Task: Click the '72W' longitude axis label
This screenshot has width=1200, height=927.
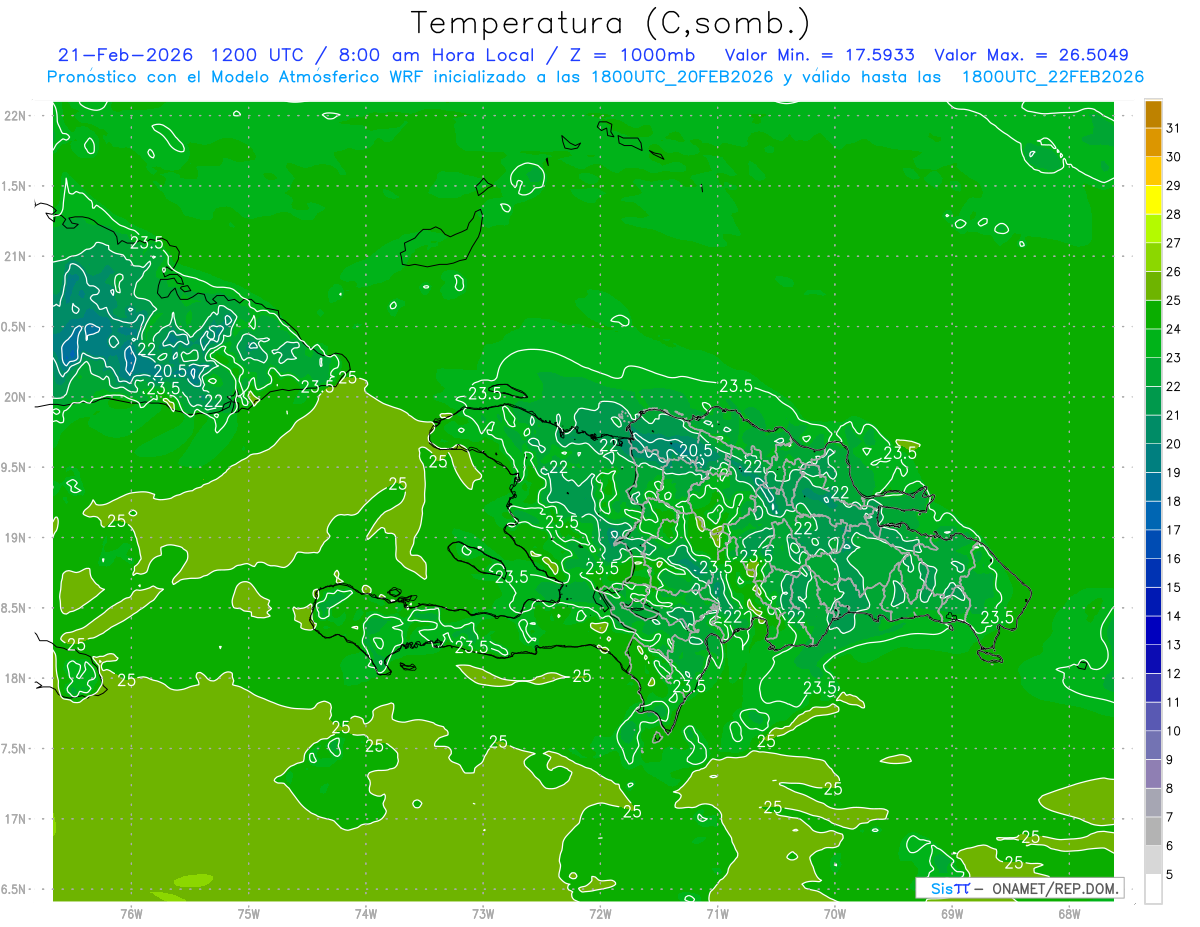Action: [x=600, y=913]
